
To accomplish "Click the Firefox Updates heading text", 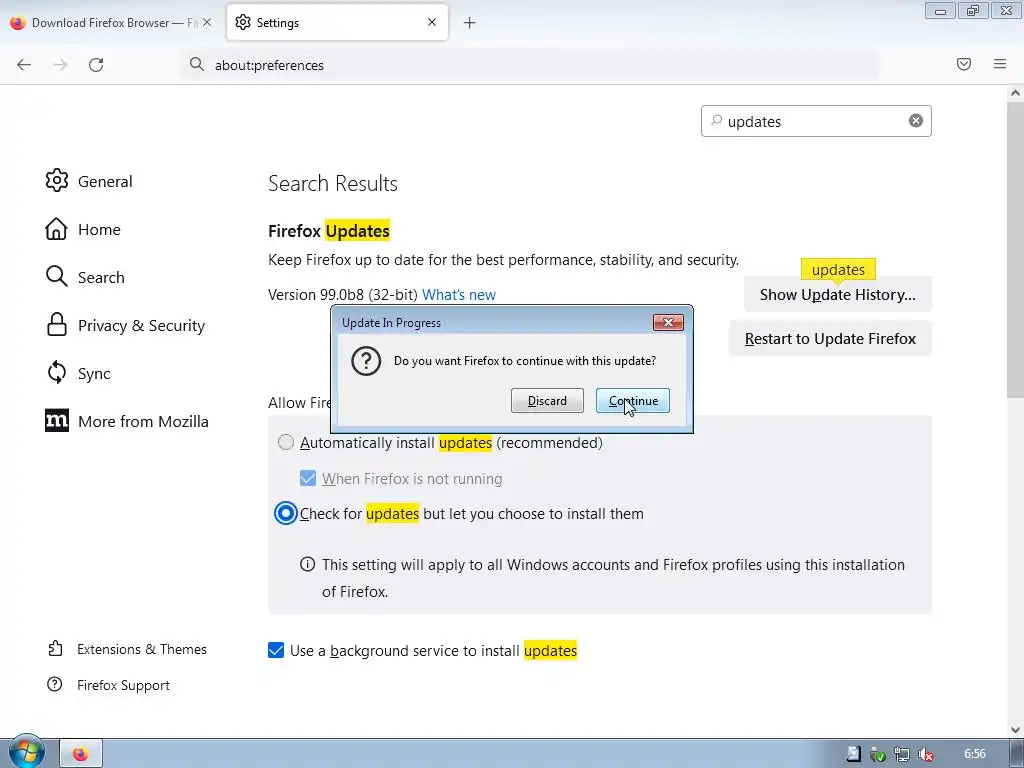I will (x=329, y=231).
